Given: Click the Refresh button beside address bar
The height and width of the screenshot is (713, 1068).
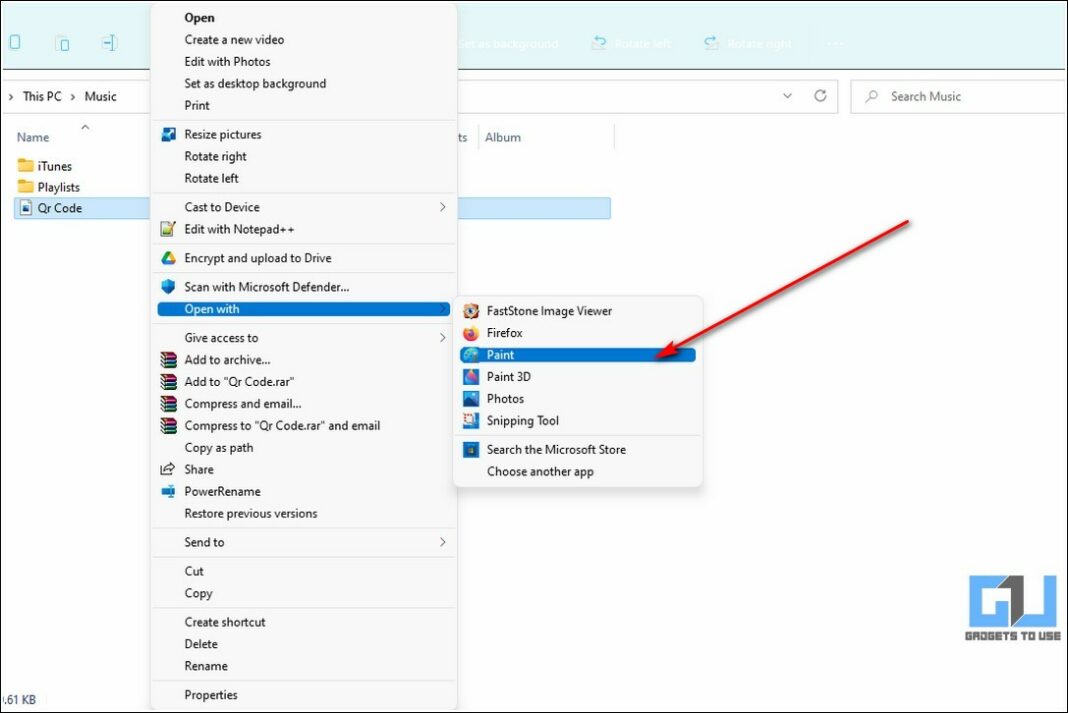Looking at the screenshot, I should pos(820,96).
